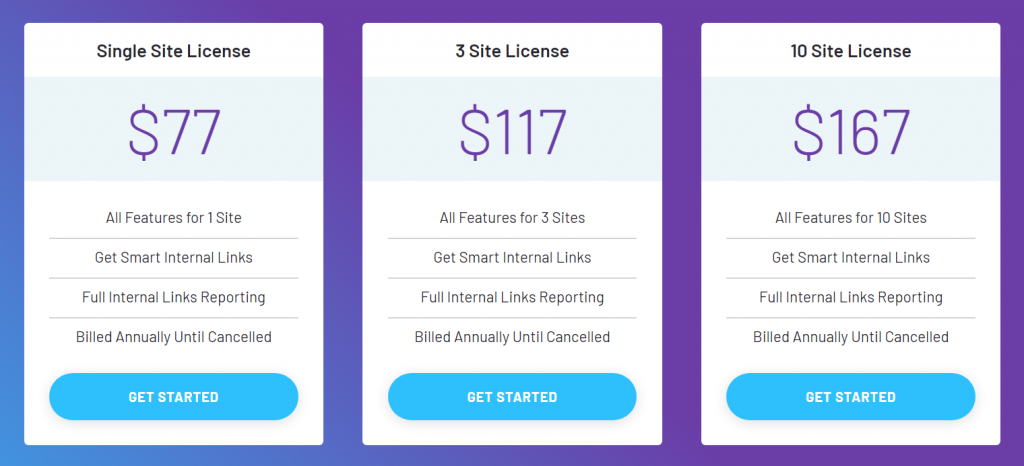Click the $117 price
This screenshot has height=466, width=1024.
pos(512,131)
